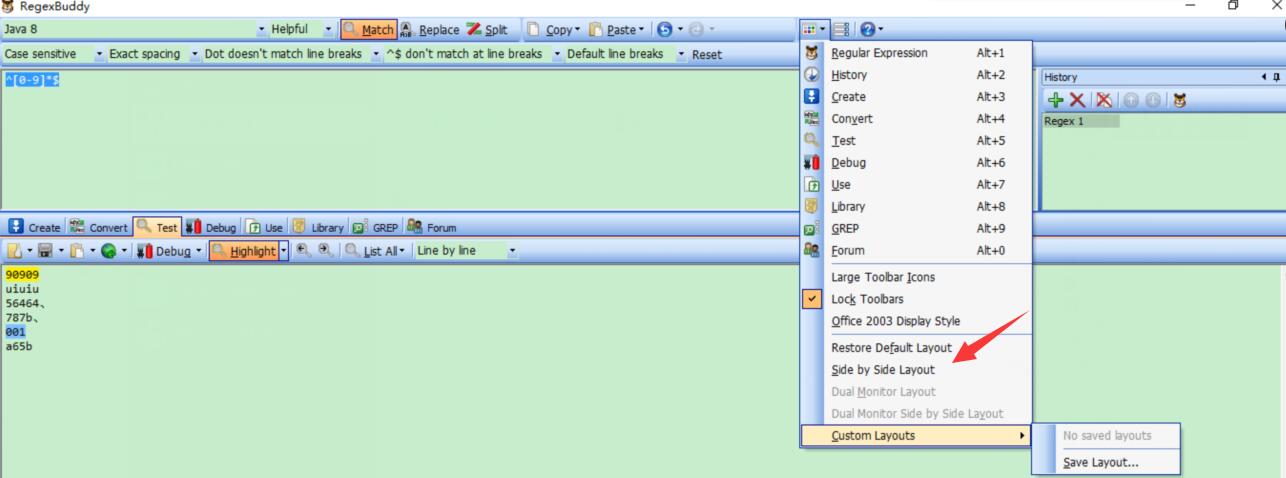Open the Java 8 flavor dropdown
Screen dimensions: 1286x478
tap(262, 30)
